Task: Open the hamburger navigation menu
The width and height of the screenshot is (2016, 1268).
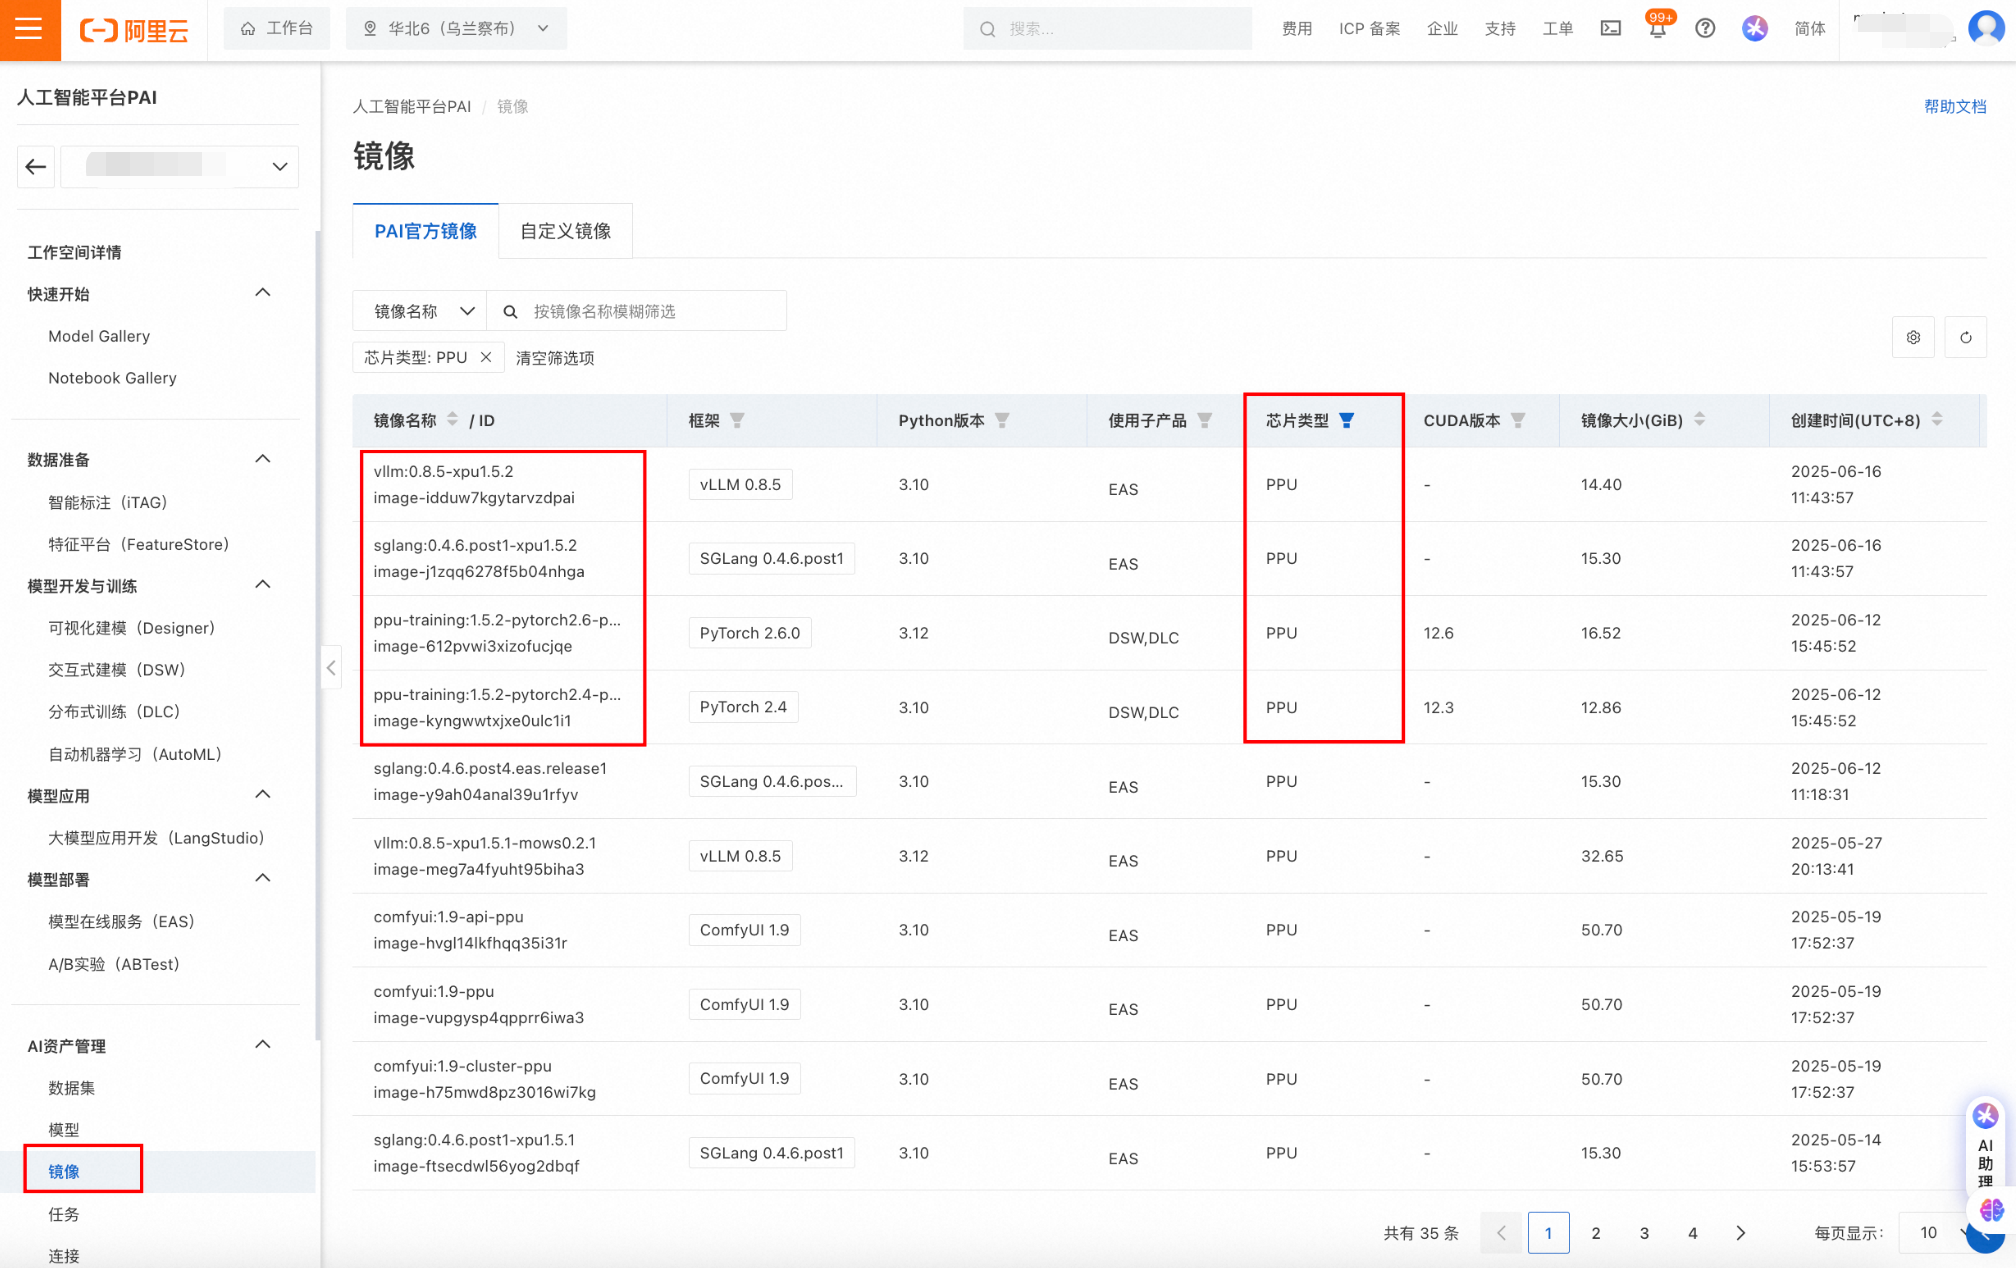Action: 29,29
